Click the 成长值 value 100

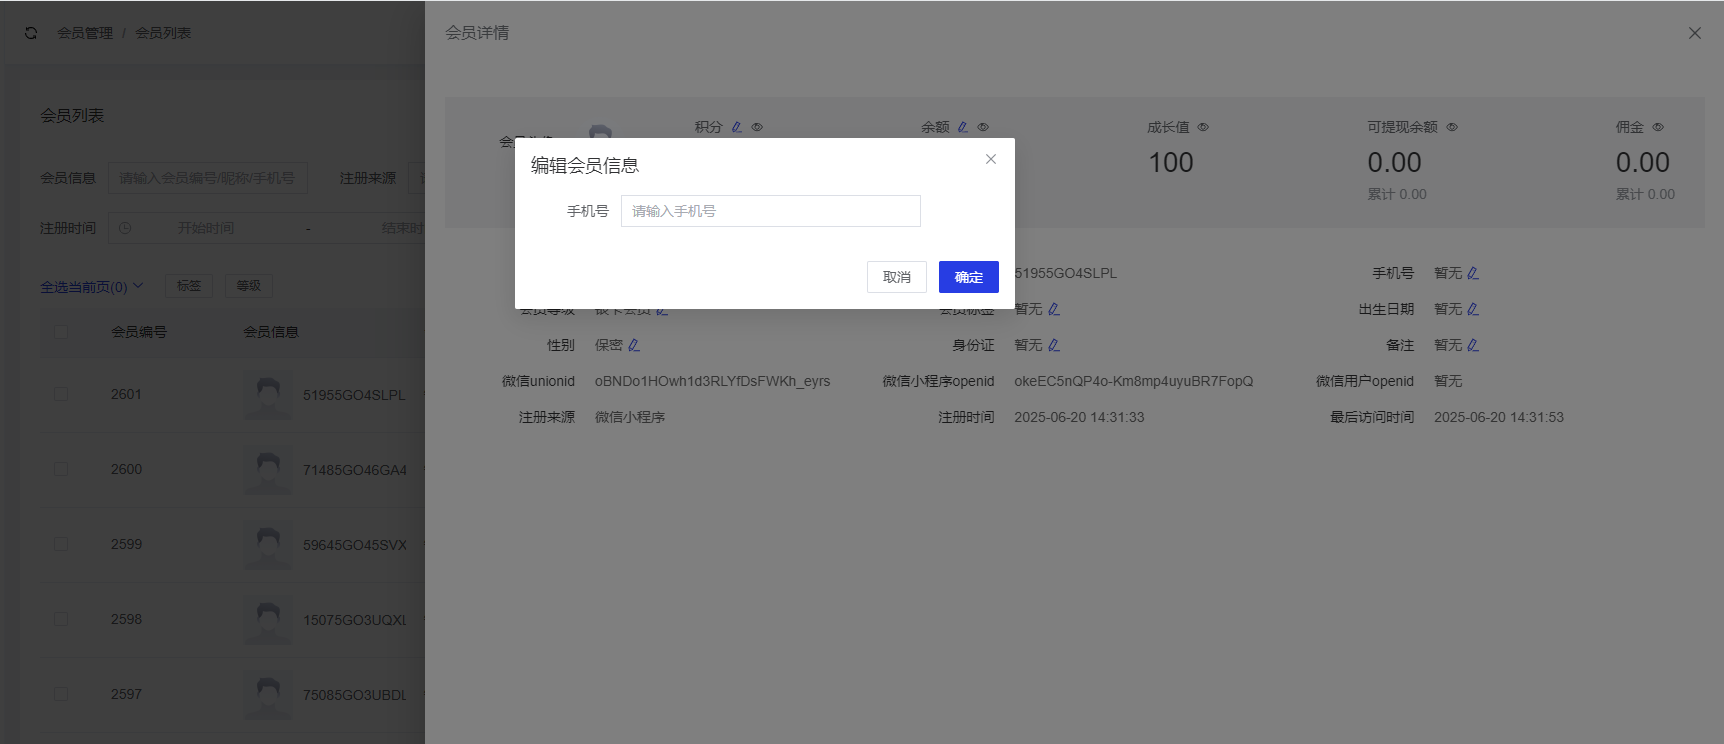[1171, 162]
